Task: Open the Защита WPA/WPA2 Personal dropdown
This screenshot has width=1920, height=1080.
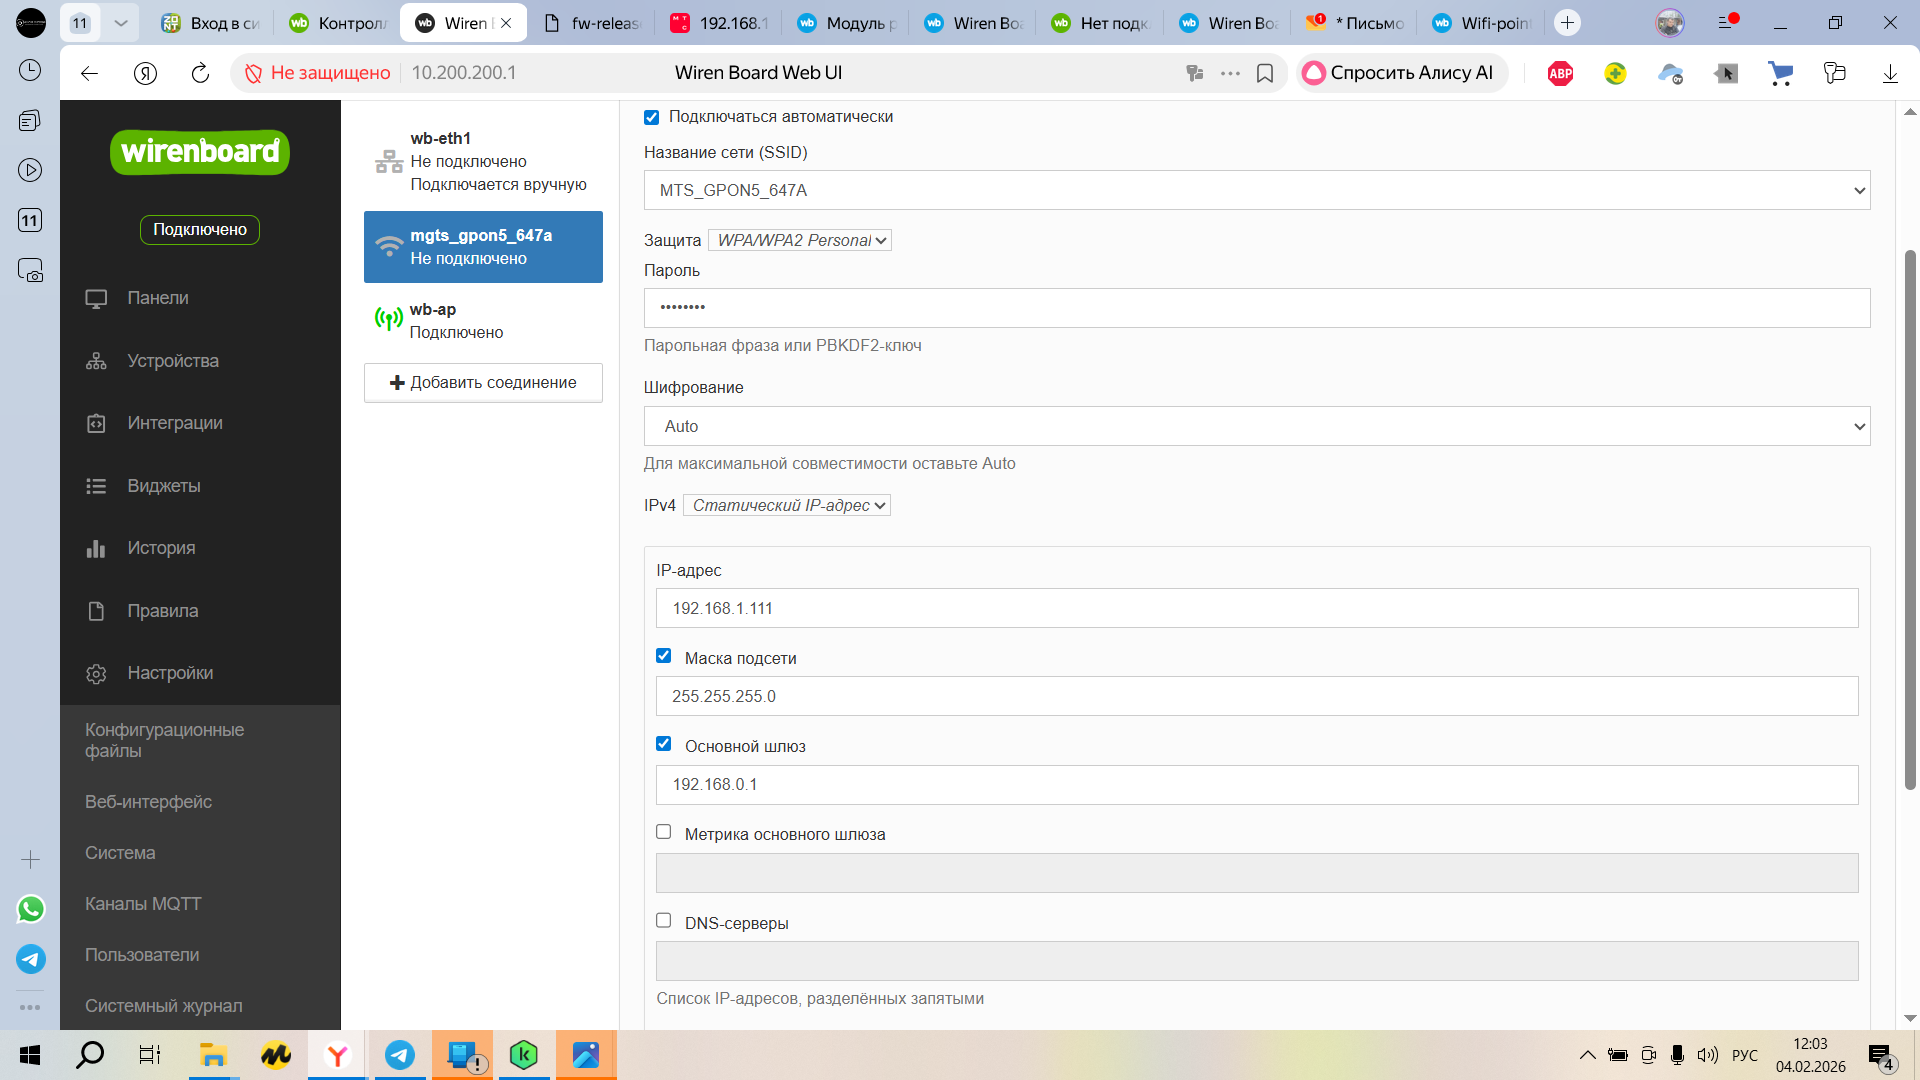Action: 800,241
